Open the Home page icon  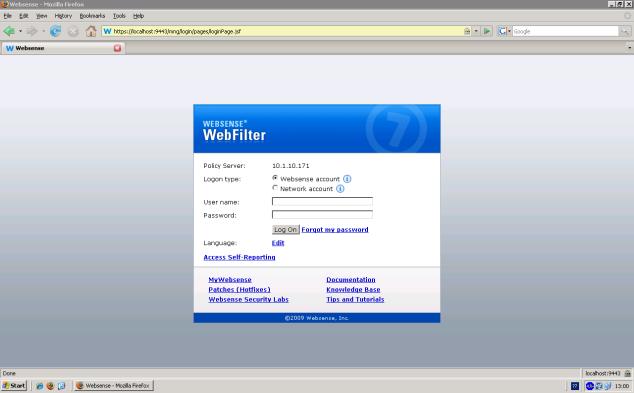(91, 31)
